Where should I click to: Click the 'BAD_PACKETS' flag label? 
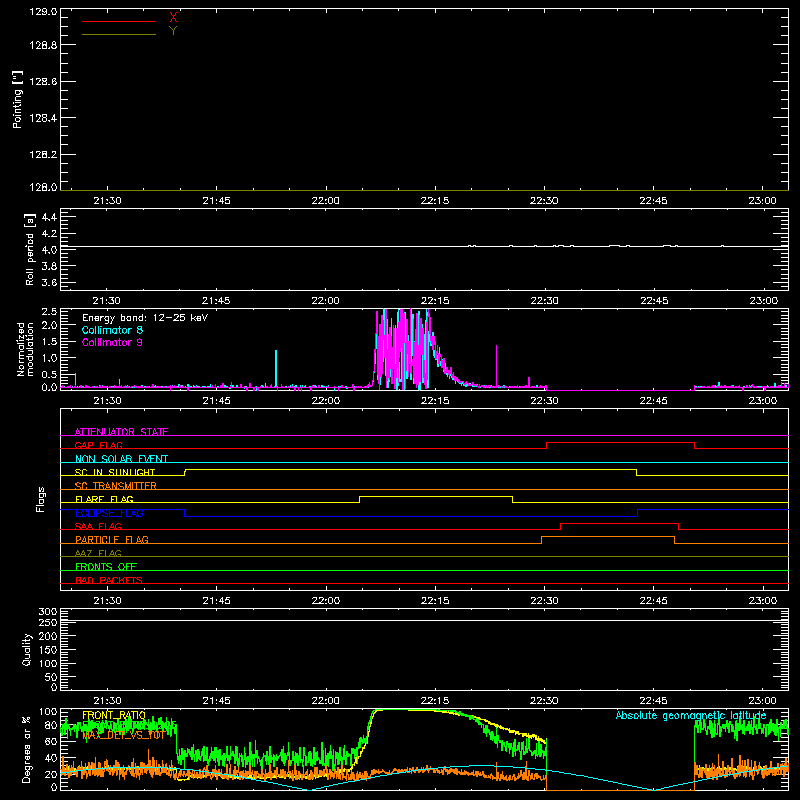tap(109, 580)
